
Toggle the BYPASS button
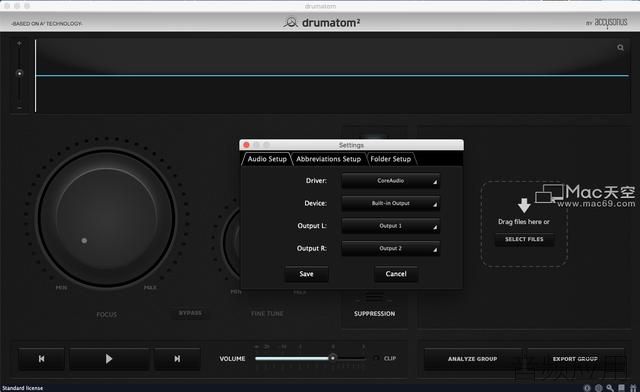190,313
